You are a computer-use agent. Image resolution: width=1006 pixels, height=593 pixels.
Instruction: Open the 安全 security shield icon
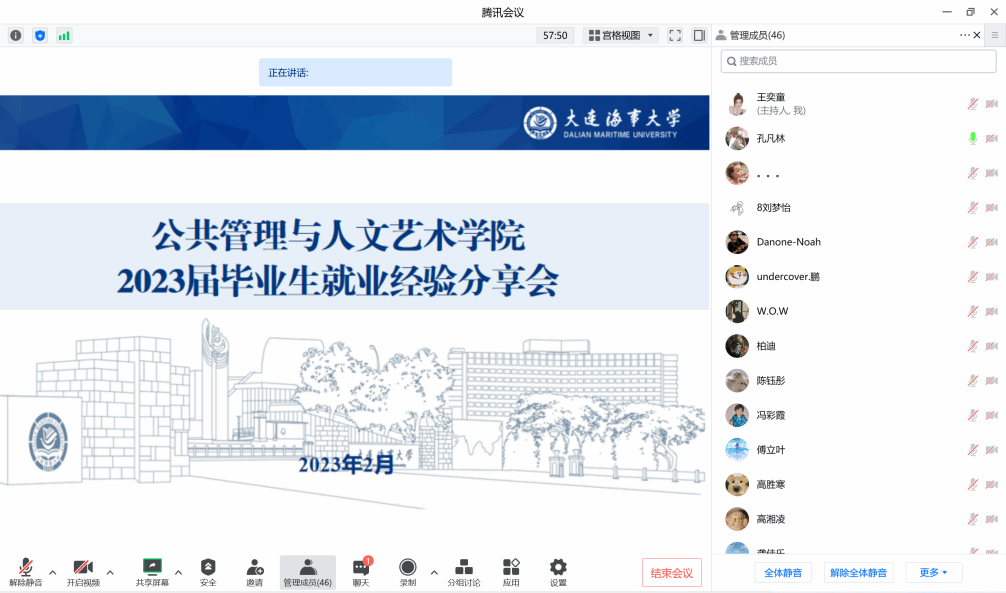[208, 568]
